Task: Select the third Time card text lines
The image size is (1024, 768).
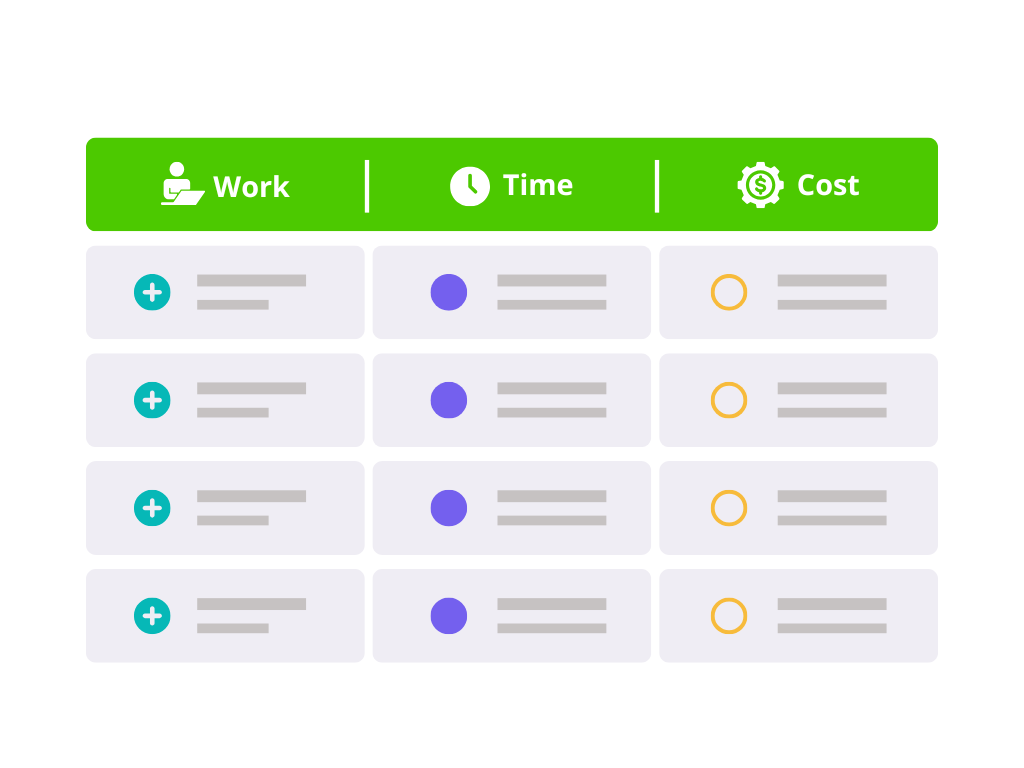Action: coord(552,508)
